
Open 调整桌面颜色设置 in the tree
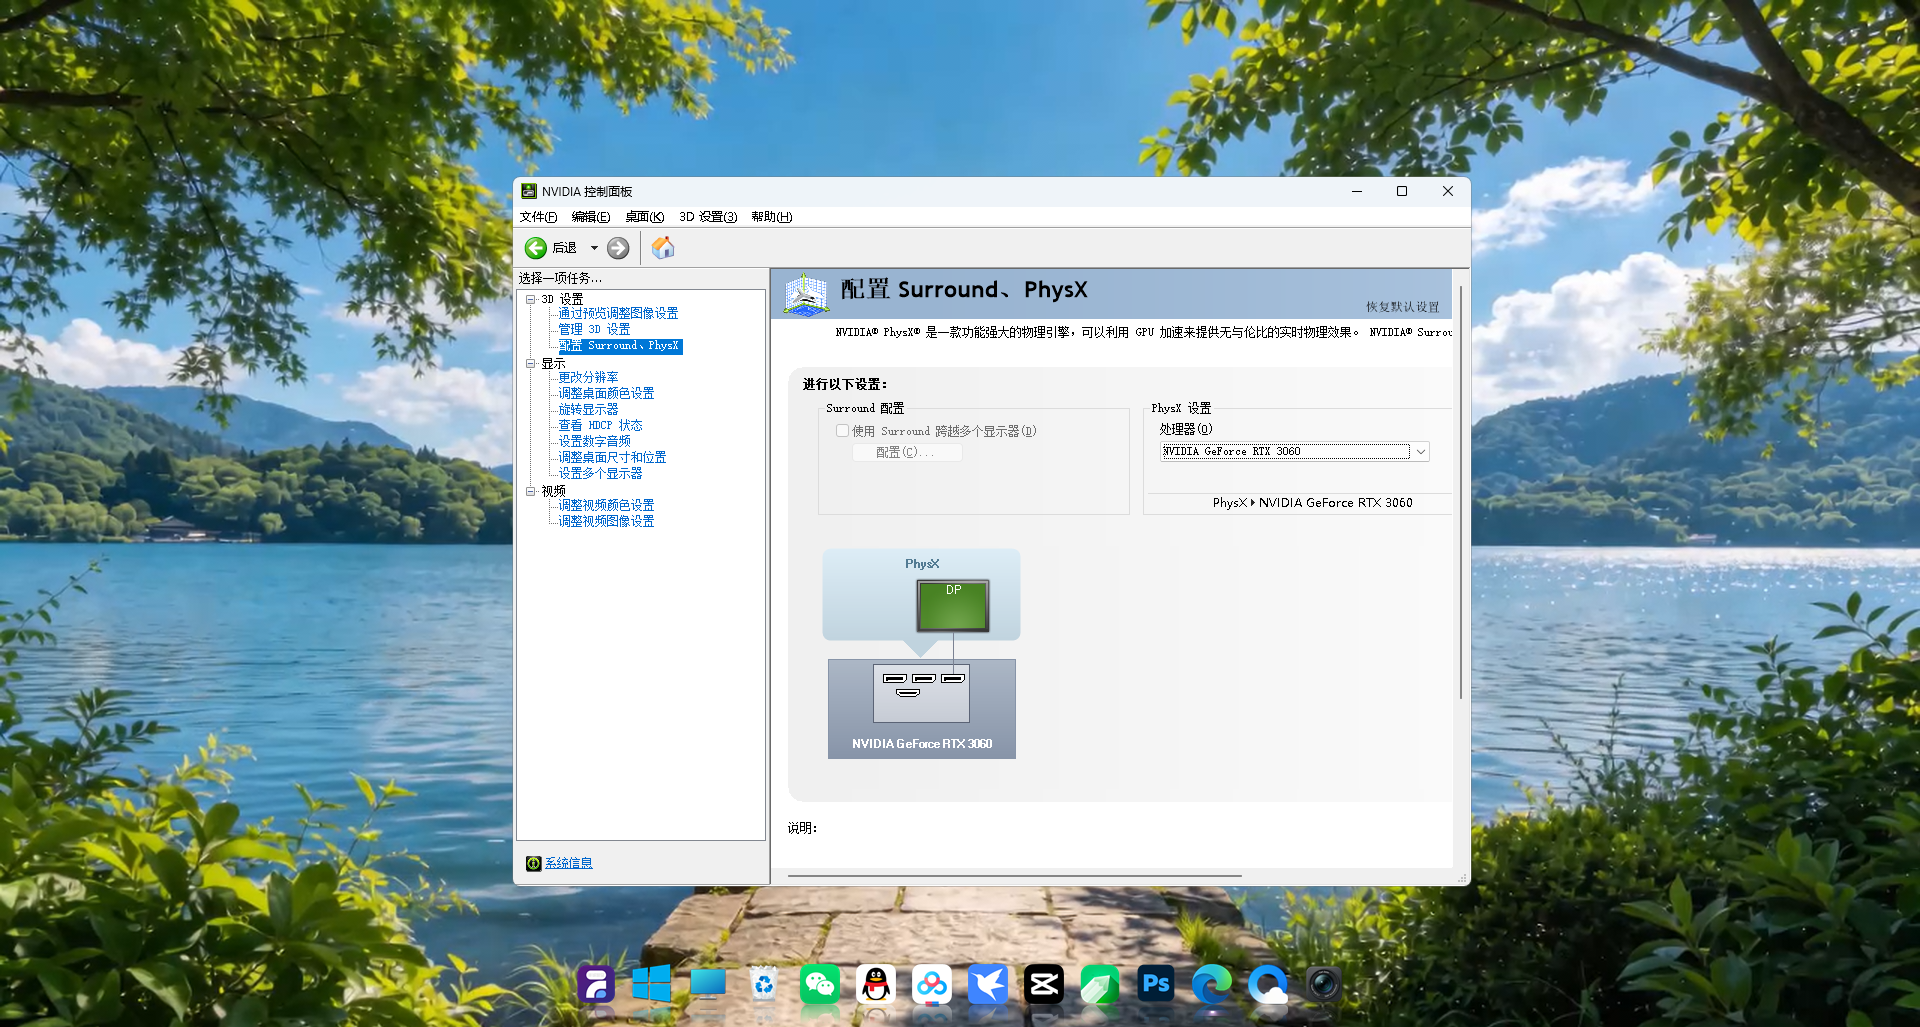(606, 393)
